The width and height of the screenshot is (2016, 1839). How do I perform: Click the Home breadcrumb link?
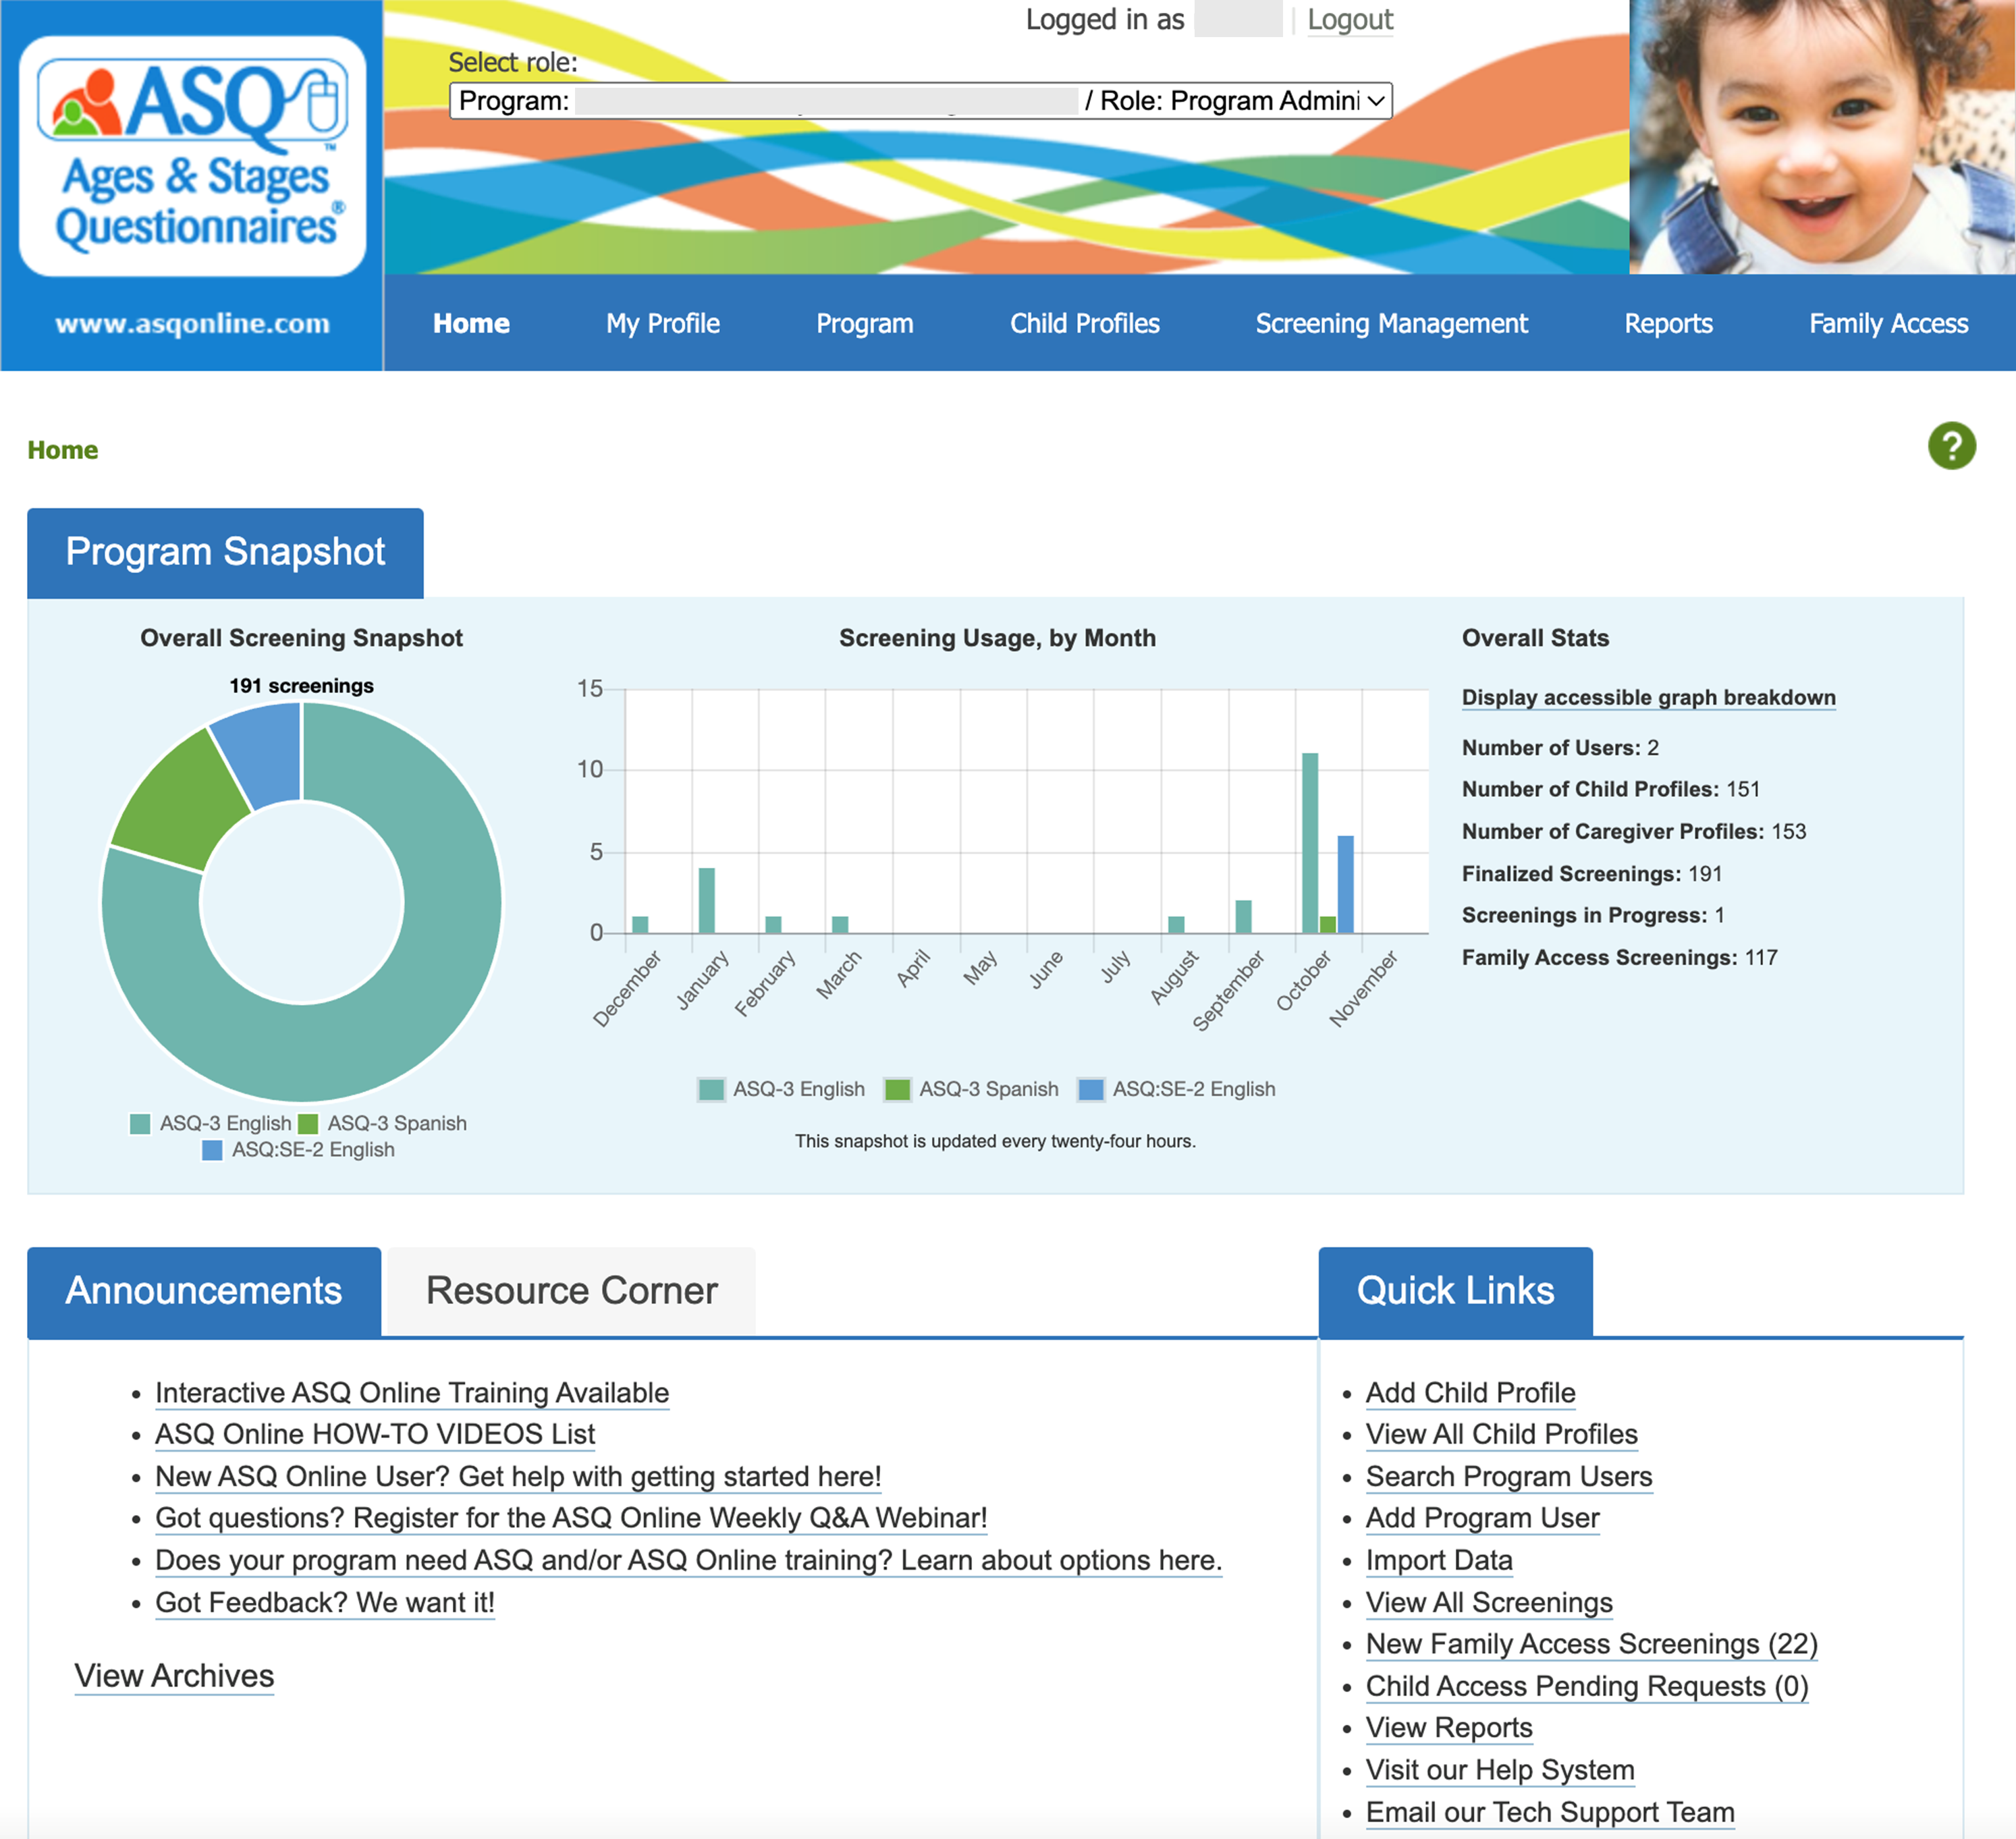coord(63,450)
